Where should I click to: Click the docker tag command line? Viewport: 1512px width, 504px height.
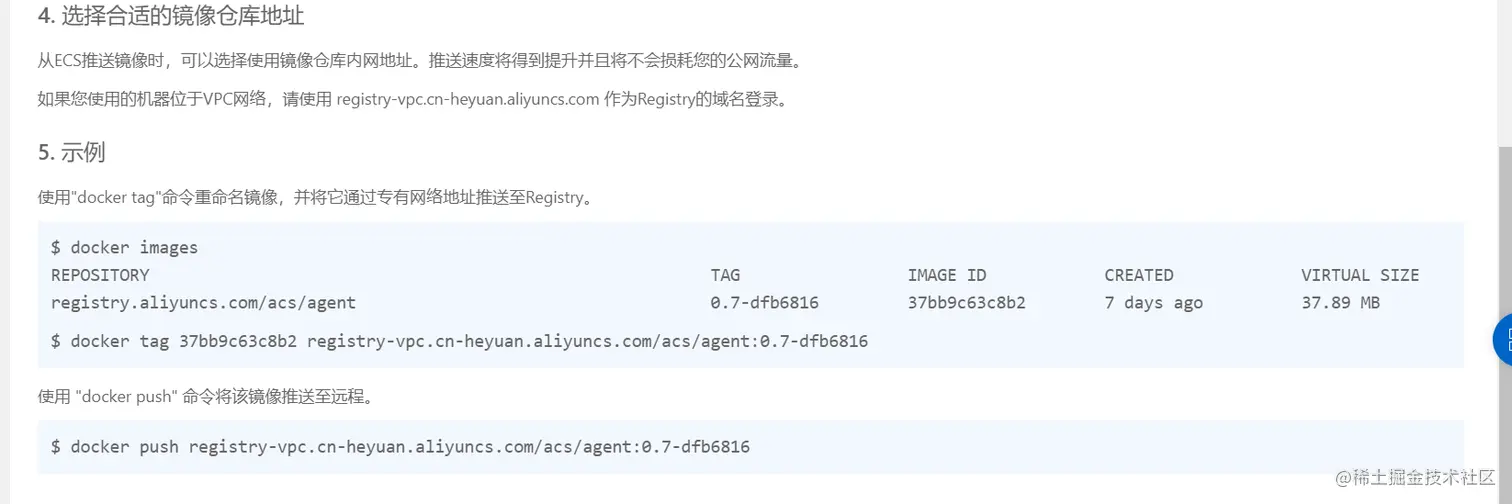pos(459,341)
